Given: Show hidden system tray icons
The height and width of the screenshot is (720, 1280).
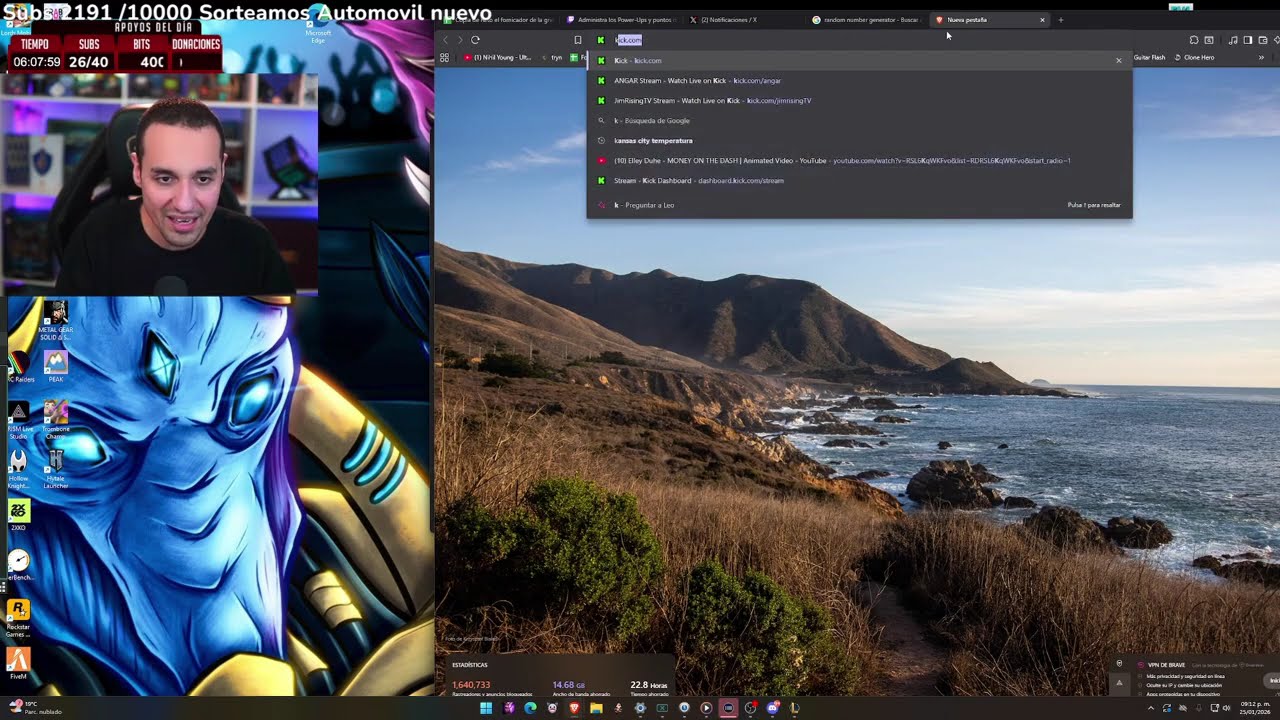Looking at the screenshot, I should (x=1151, y=708).
